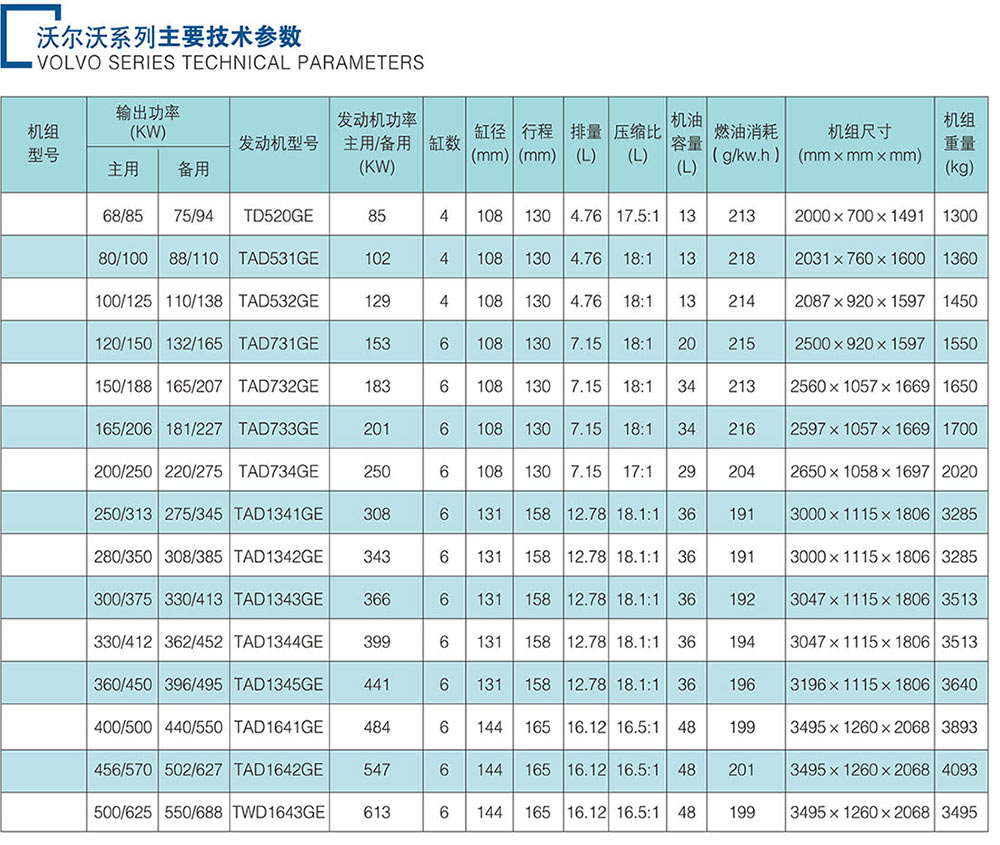Select prime output value 68/85

123,216
